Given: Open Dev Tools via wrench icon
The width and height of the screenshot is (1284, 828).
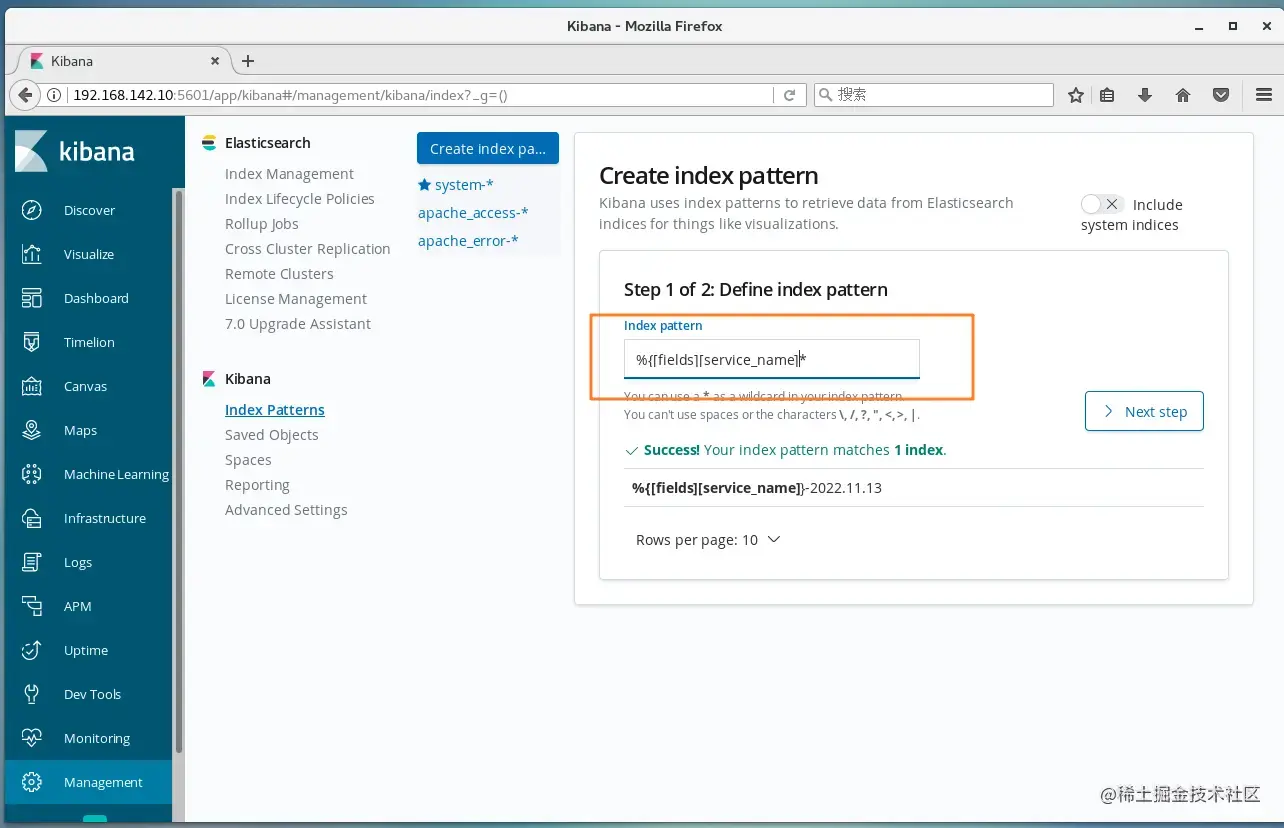Looking at the screenshot, I should tap(32, 694).
